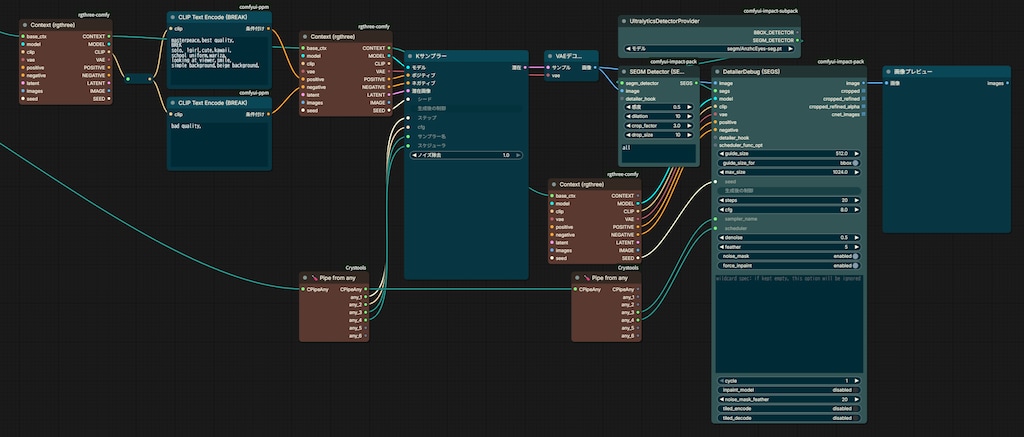The height and width of the screenshot is (437, 1024).
Task: Collapse the 画像プレビュー node title dot
Action: pyautogui.click(x=889, y=71)
